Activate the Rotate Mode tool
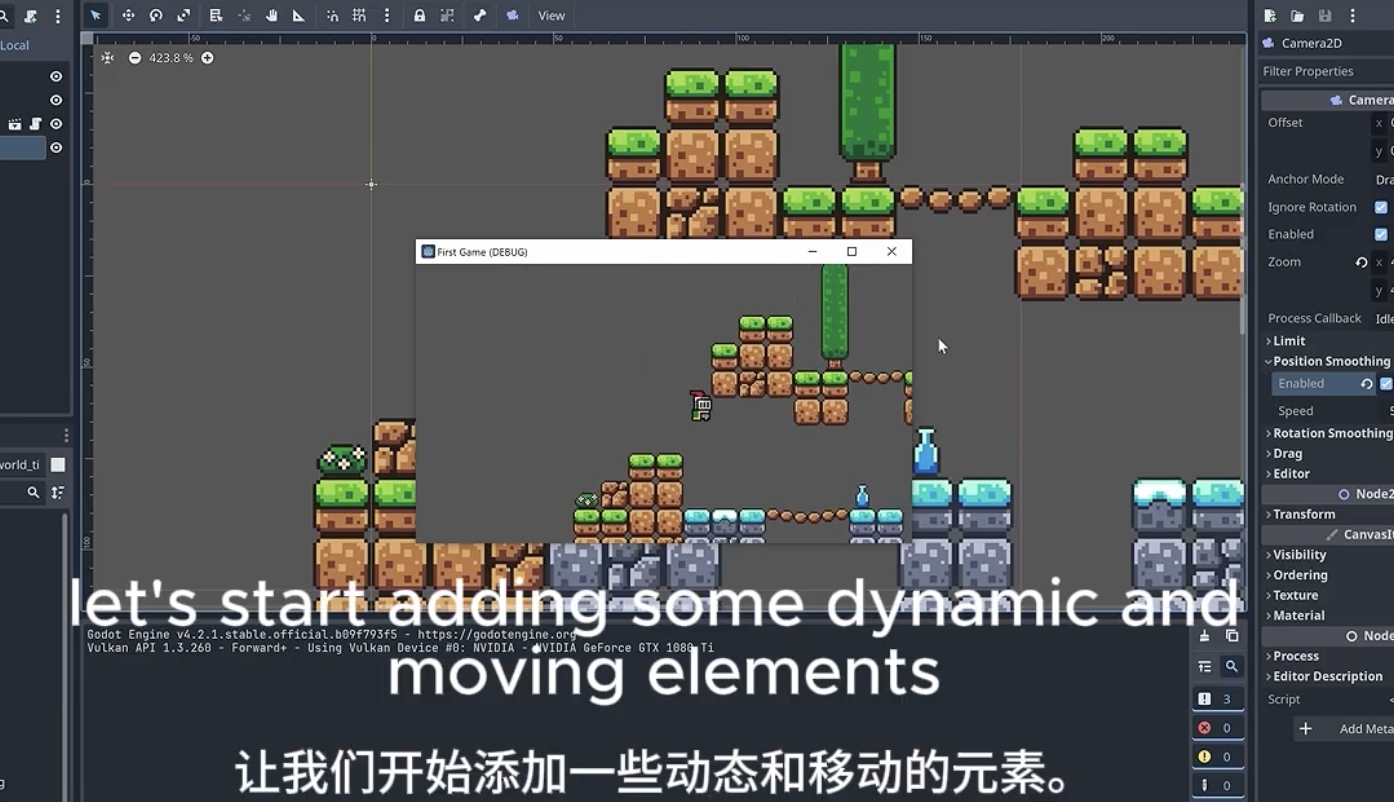Screen dimensions: 1394x802 [156, 15]
